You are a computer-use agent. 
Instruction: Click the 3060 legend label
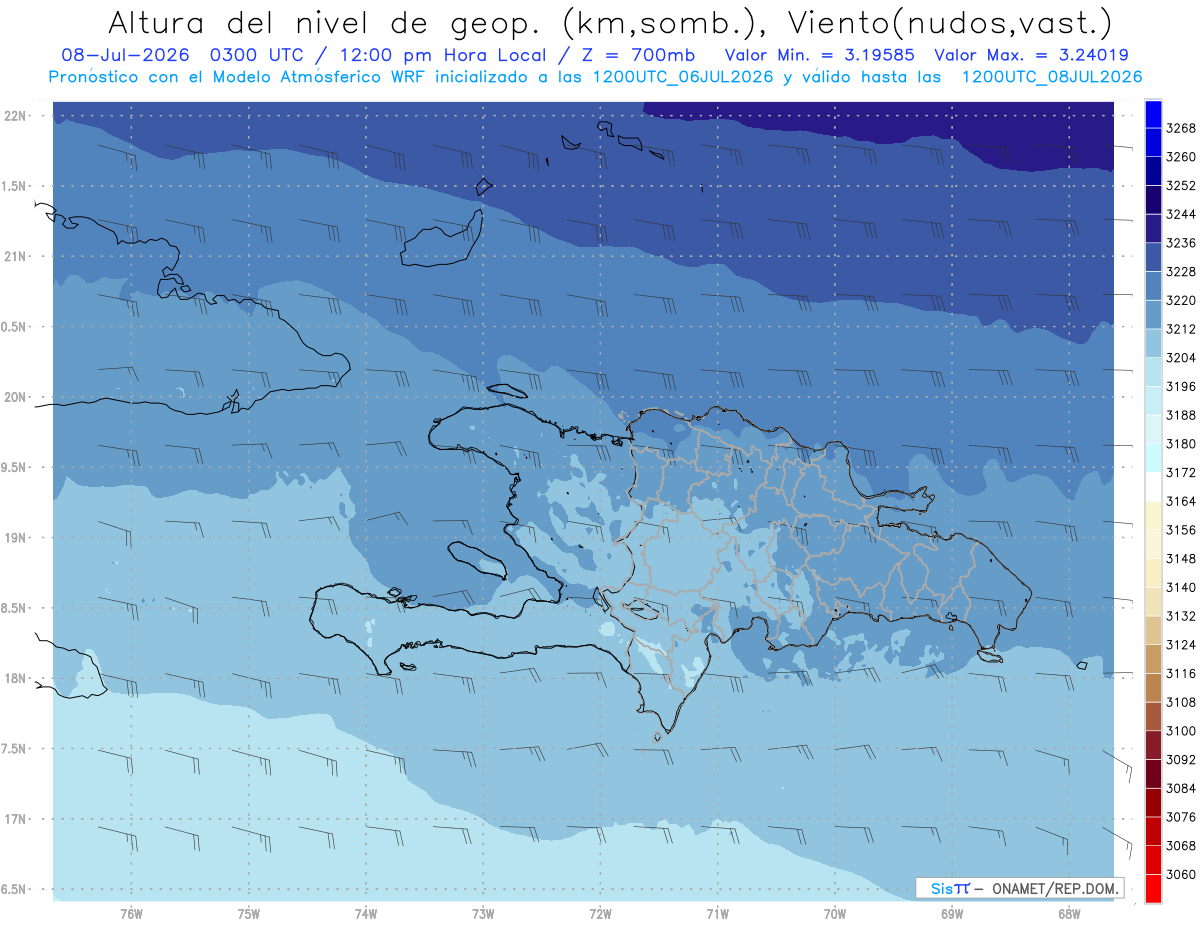coord(1180,874)
